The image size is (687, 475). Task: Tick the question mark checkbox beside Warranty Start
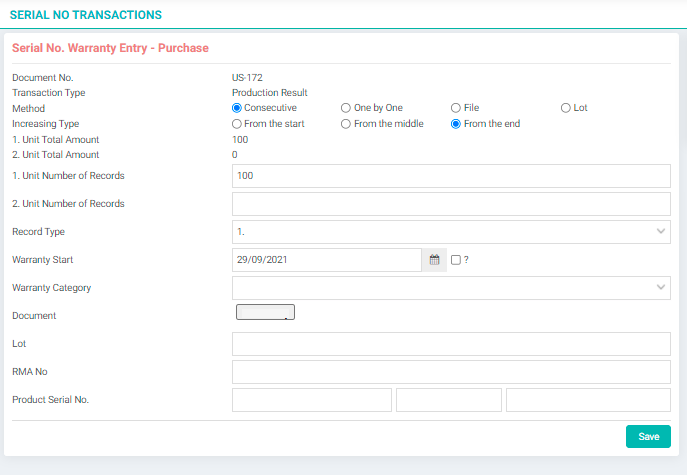point(456,260)
